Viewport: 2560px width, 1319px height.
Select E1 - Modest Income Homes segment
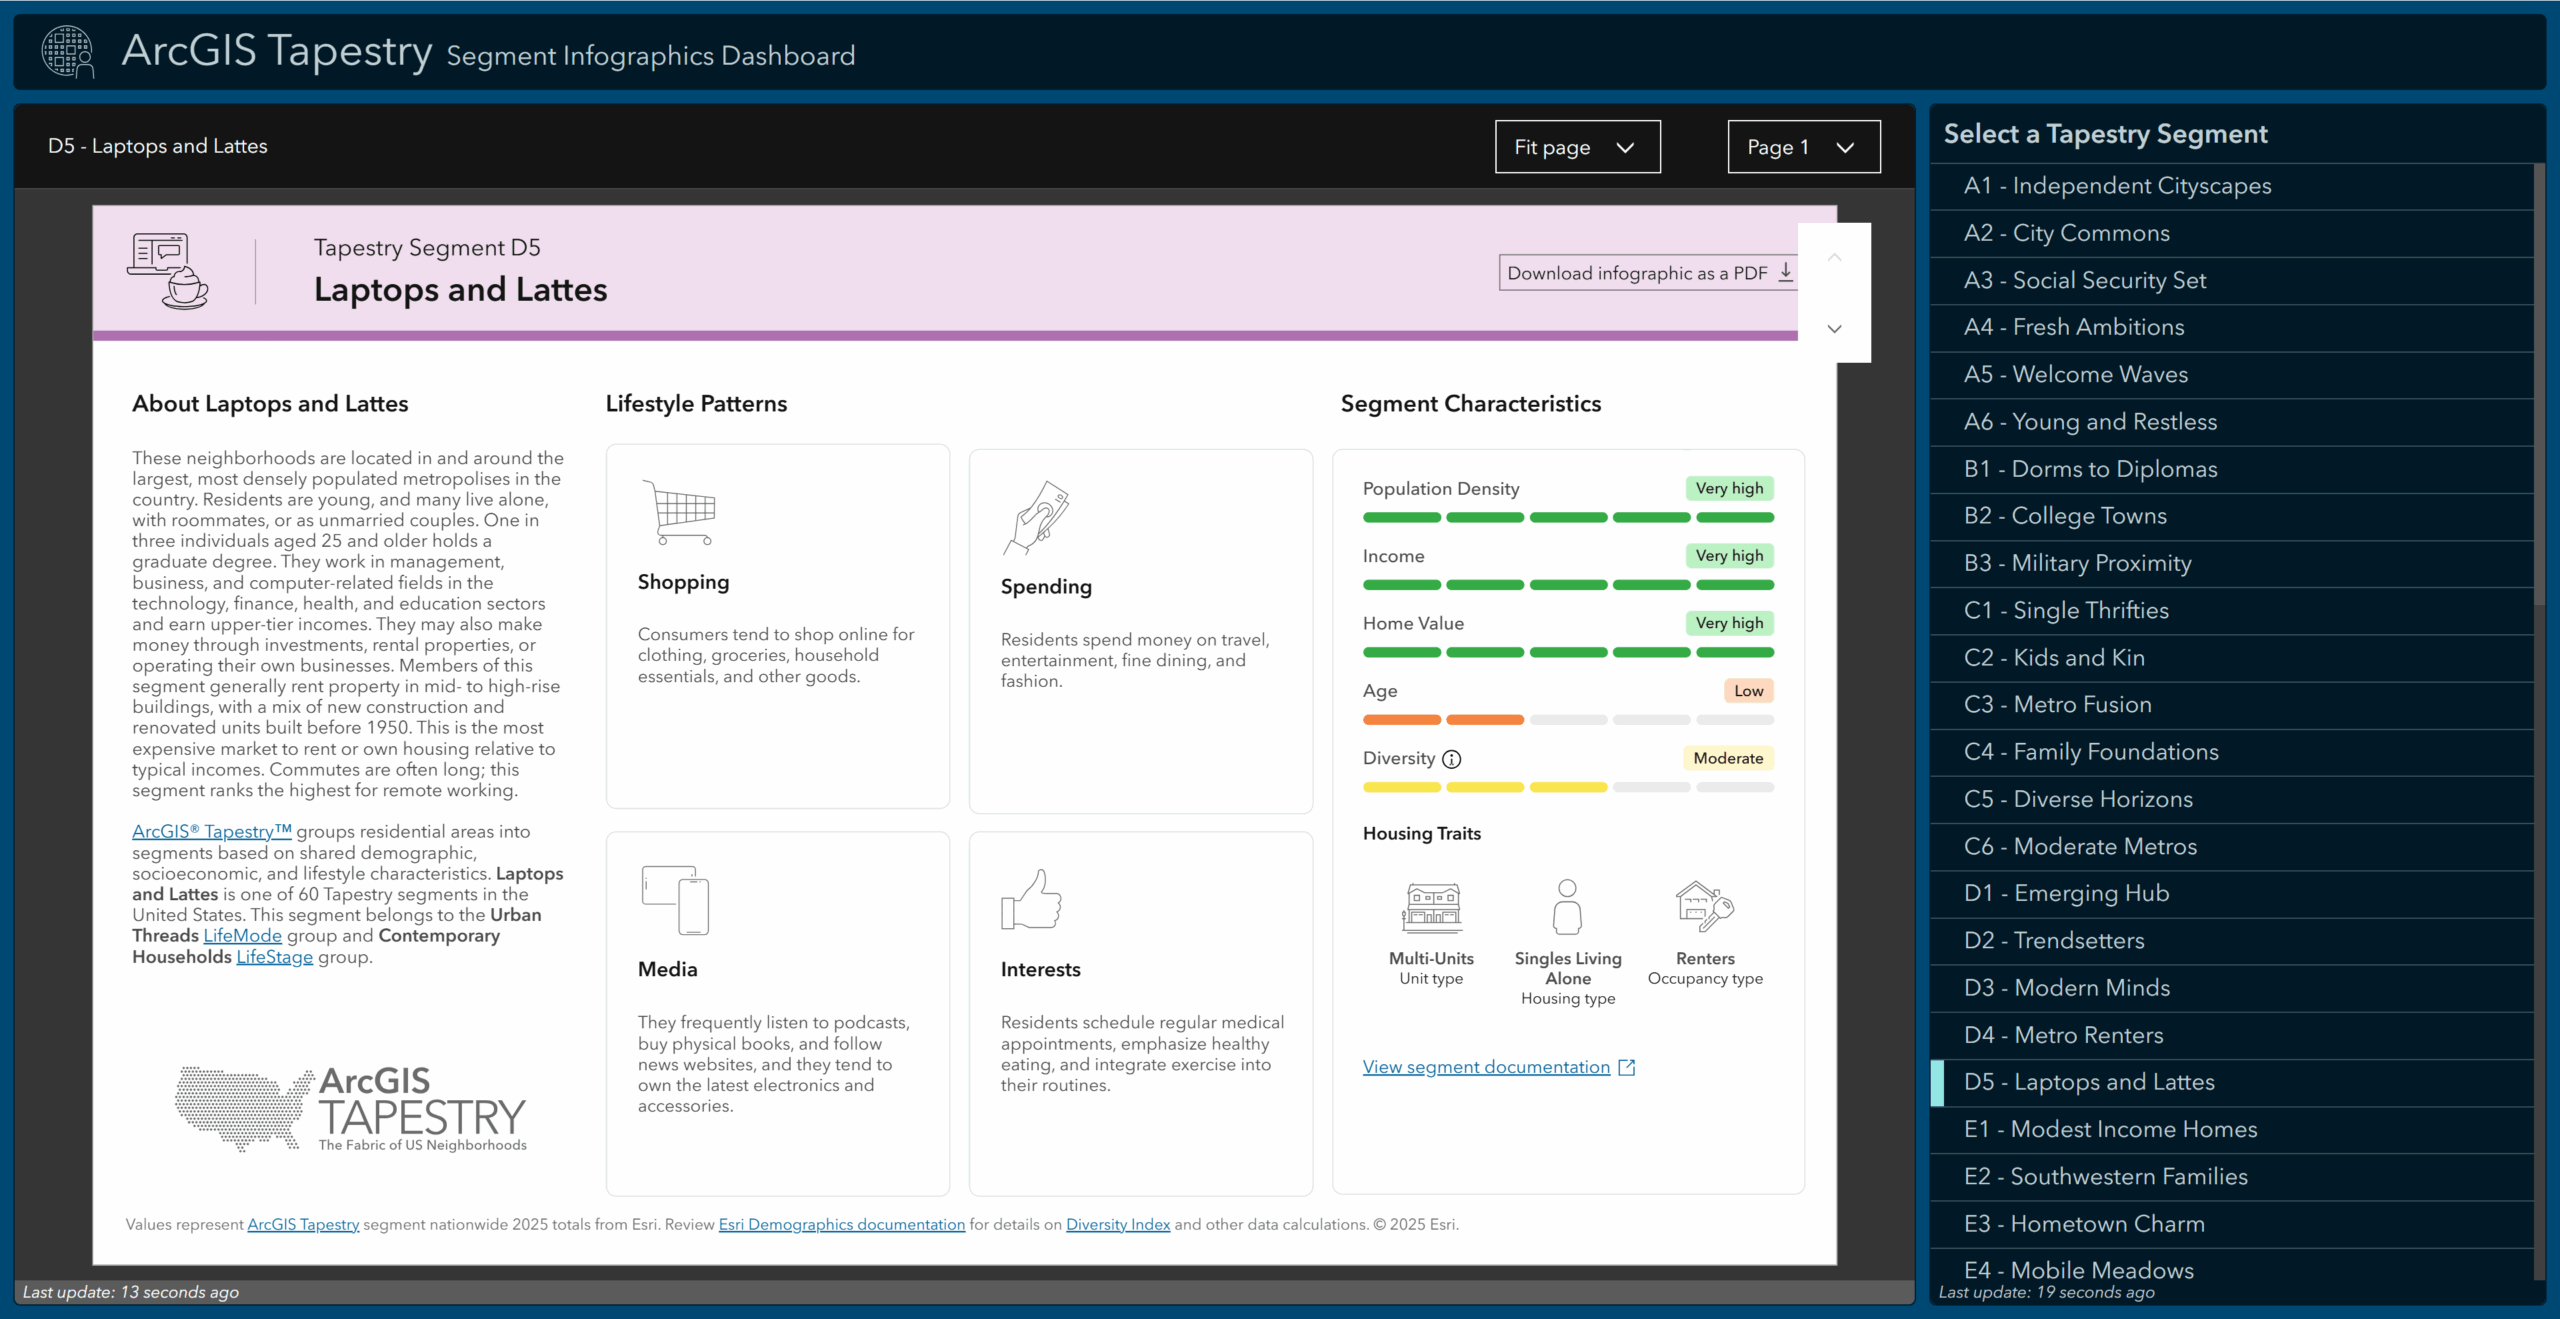click(x=2110, y=1129)
